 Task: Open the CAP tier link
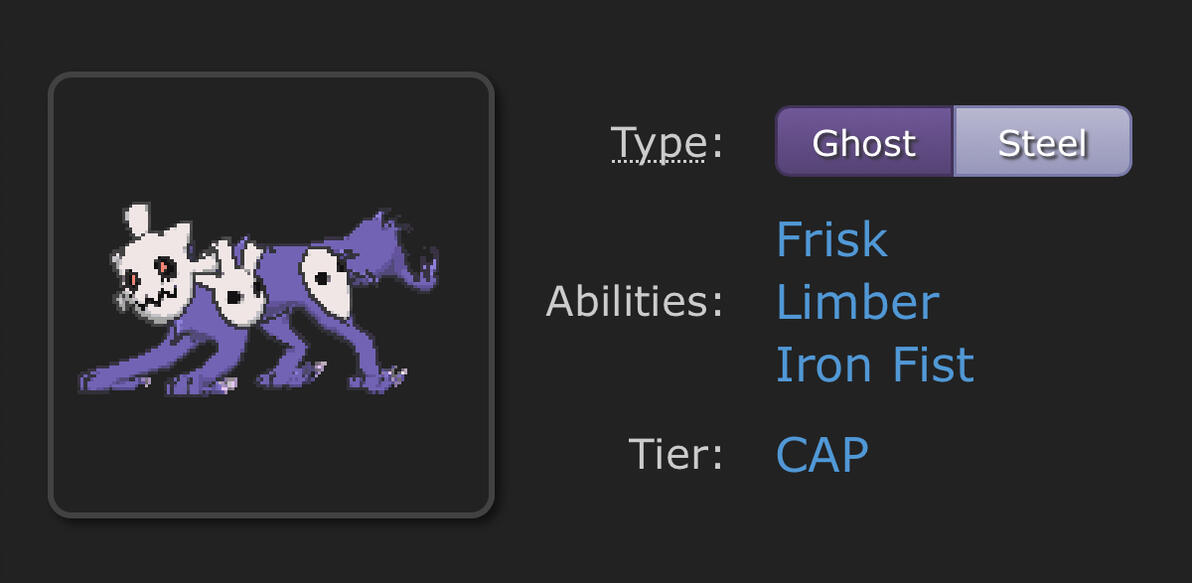coord(821,455)
